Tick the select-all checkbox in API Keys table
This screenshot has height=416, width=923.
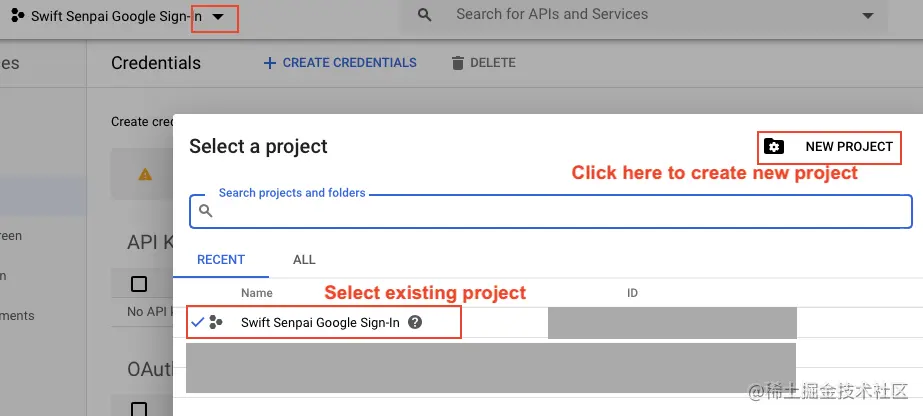click(x=139, y=284)
